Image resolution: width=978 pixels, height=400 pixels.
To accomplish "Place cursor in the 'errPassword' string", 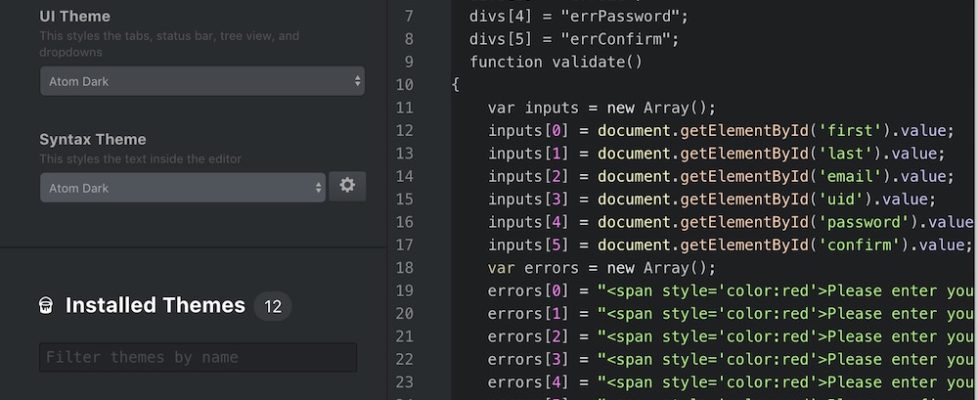I will coord(622,16).
